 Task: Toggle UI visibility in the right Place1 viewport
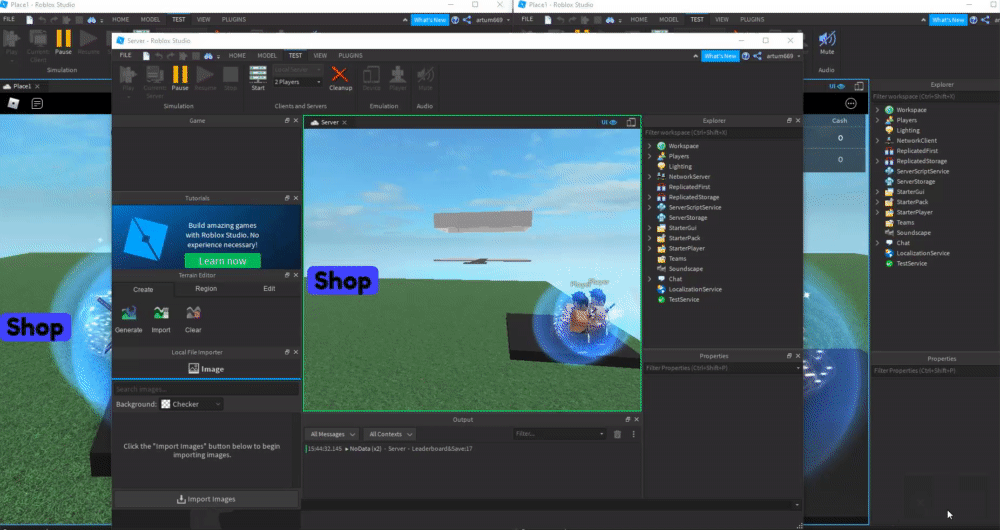tap(837, 86)
